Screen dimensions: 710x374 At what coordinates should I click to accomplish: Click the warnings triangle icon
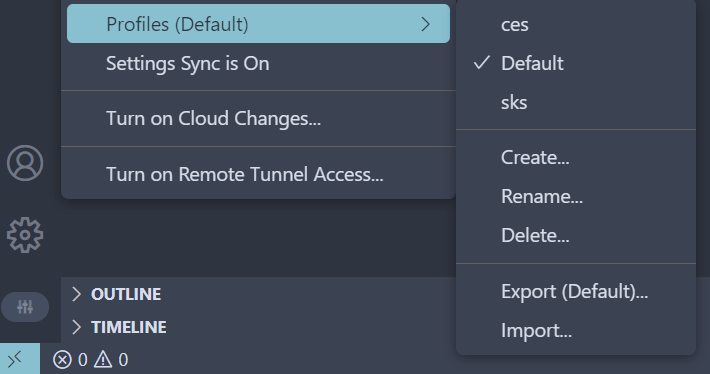tap(103, 360)
